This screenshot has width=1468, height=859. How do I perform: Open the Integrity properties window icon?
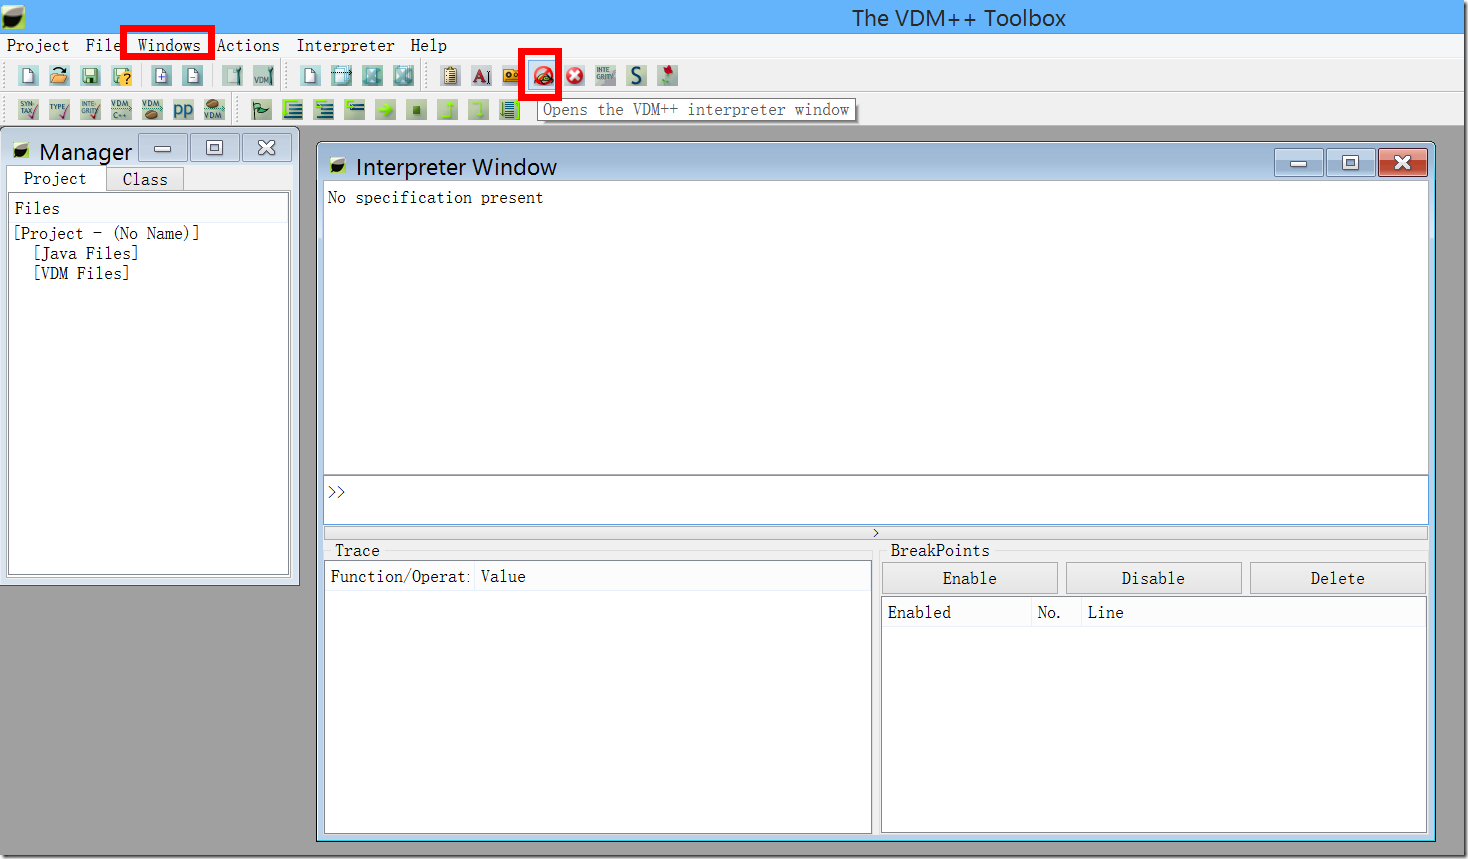pyautogui.click(x=605, y=75)
